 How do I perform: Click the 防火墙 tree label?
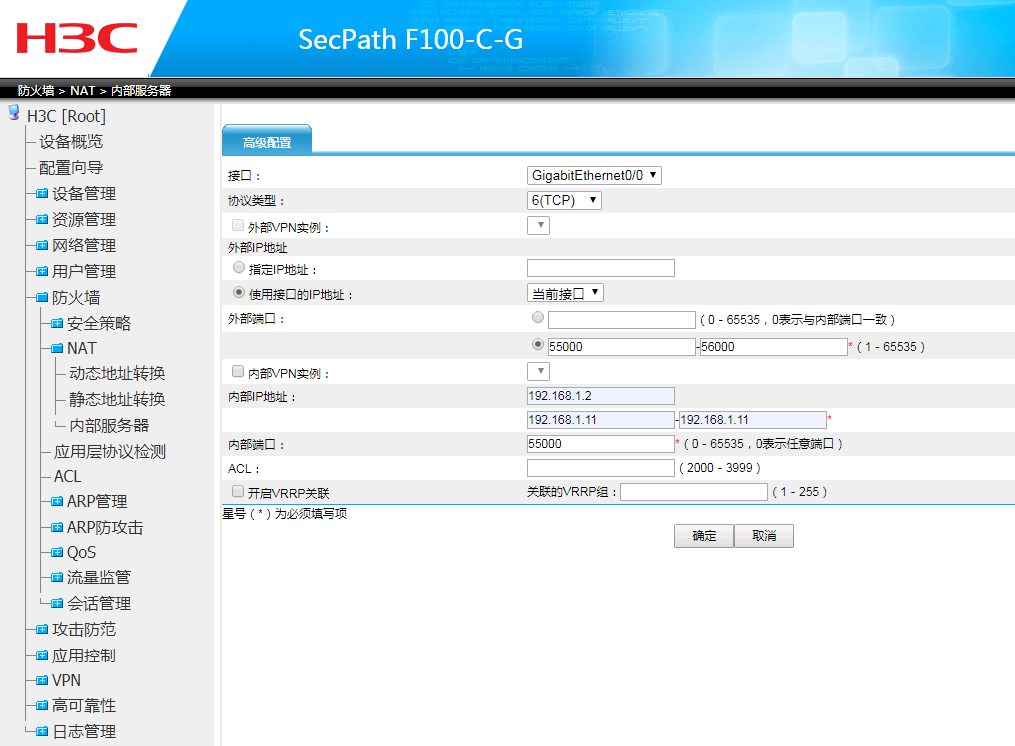(76, 297)
